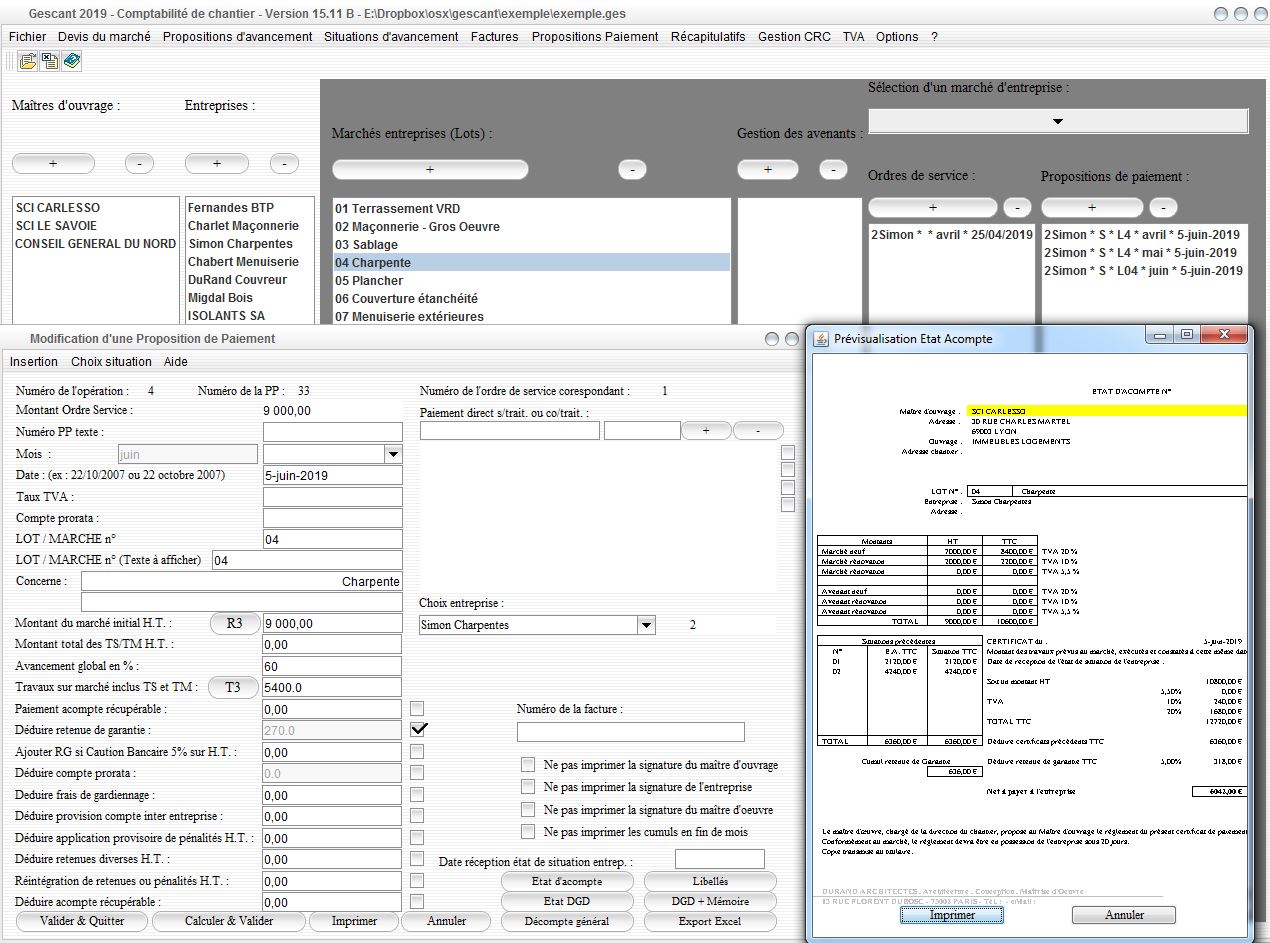The width and height of the screenshot is (1270, 943).
Task: Open the Situations d'avancement menu
Action: (392, 36)
